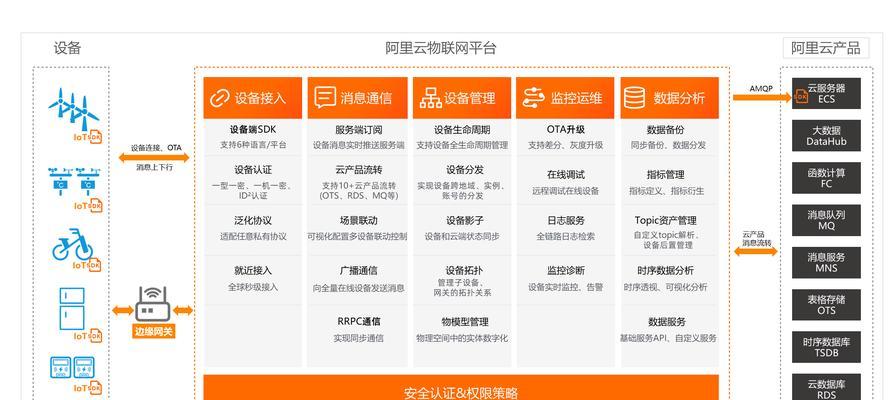This screenshot has width=889, height=400.
Task: Click the AMQP orange arrow
Action: [761, 97]
